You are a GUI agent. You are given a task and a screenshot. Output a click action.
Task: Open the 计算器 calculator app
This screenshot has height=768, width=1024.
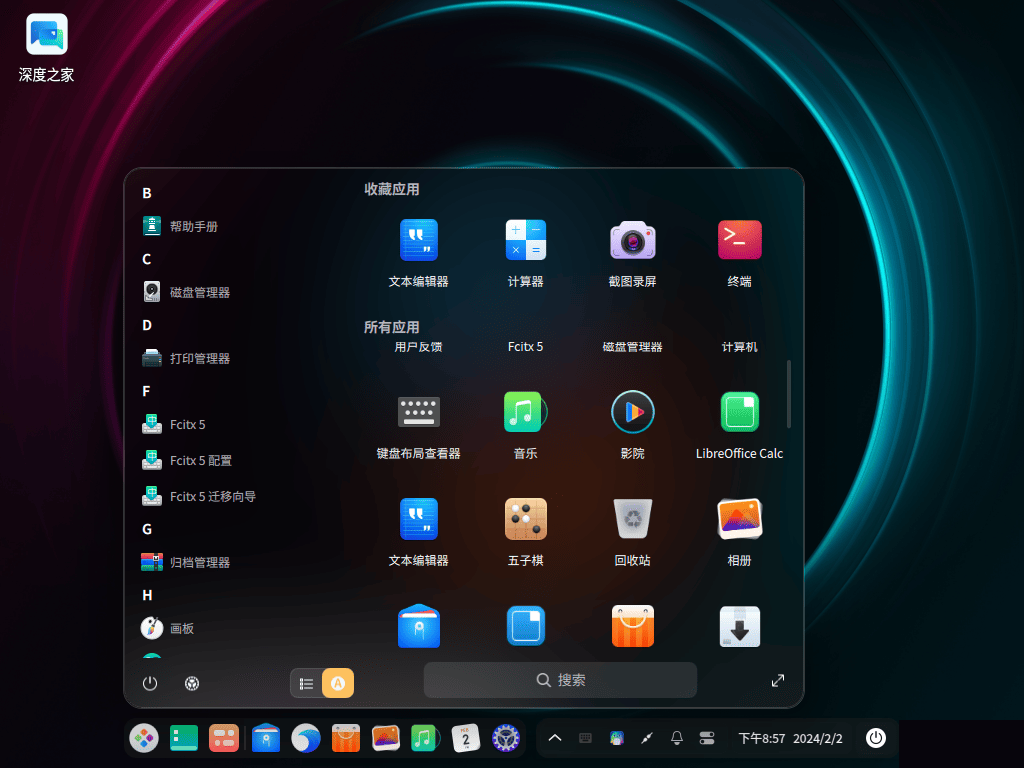pyautogui.click(x=525, y=240)
